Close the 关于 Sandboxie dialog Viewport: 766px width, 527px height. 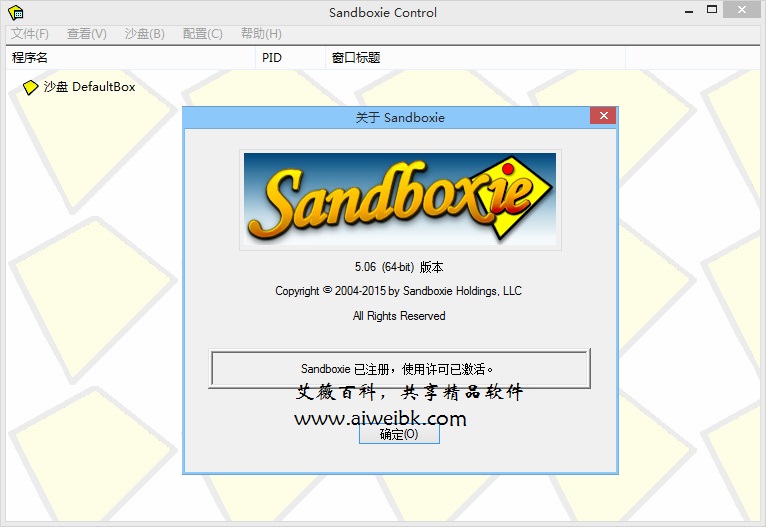604,116
